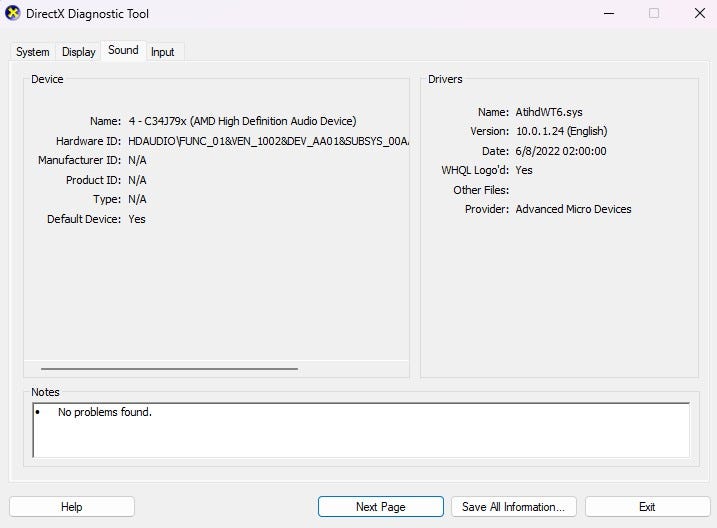Click the Product ID value N/A
Screen dimensions: 717x528
(137, 180)
